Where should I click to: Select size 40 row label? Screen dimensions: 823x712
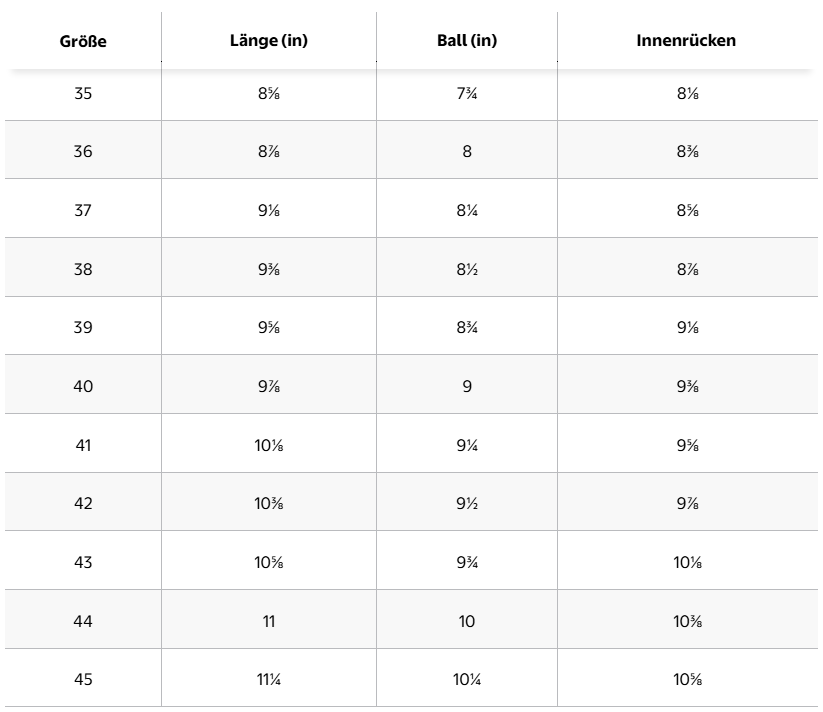[83, 386]
